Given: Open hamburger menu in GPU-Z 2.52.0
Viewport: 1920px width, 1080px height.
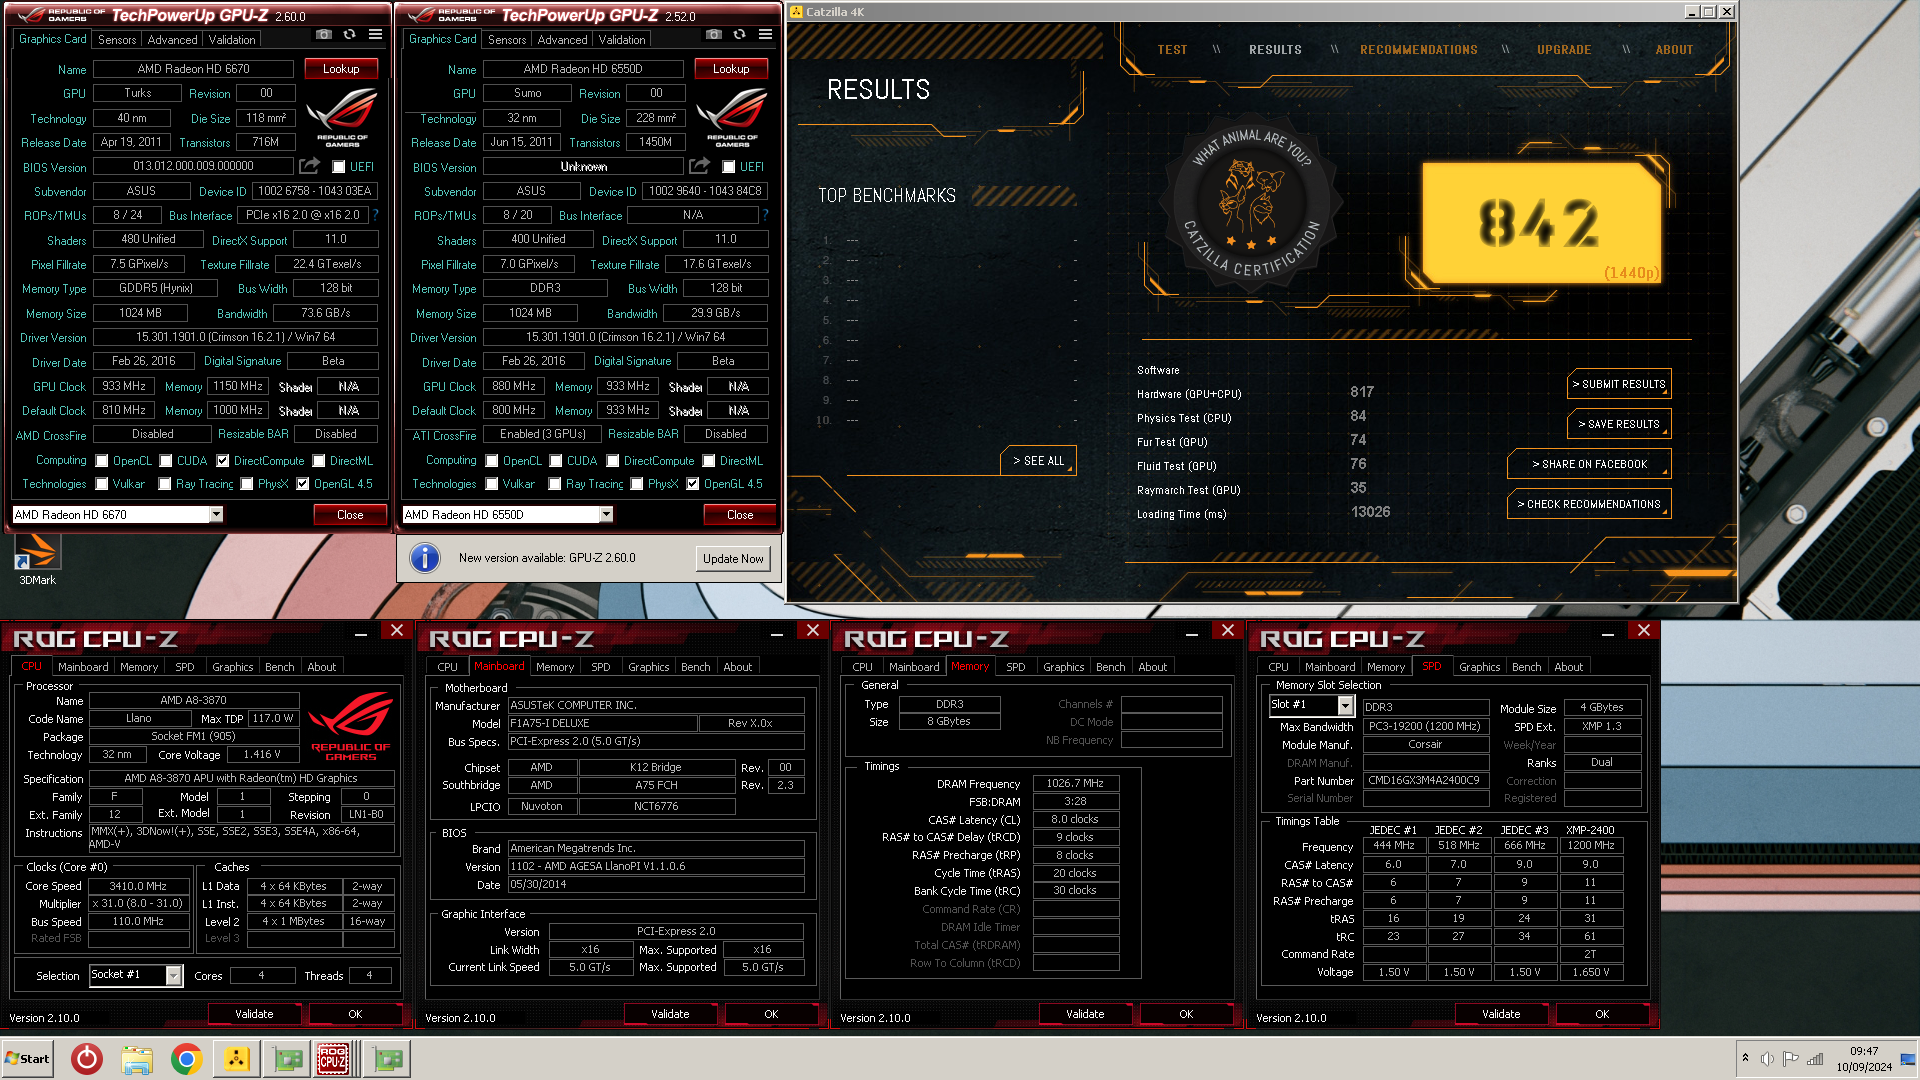Looking at the screenshot, I should pyautogui.click(x=765, y=35).
